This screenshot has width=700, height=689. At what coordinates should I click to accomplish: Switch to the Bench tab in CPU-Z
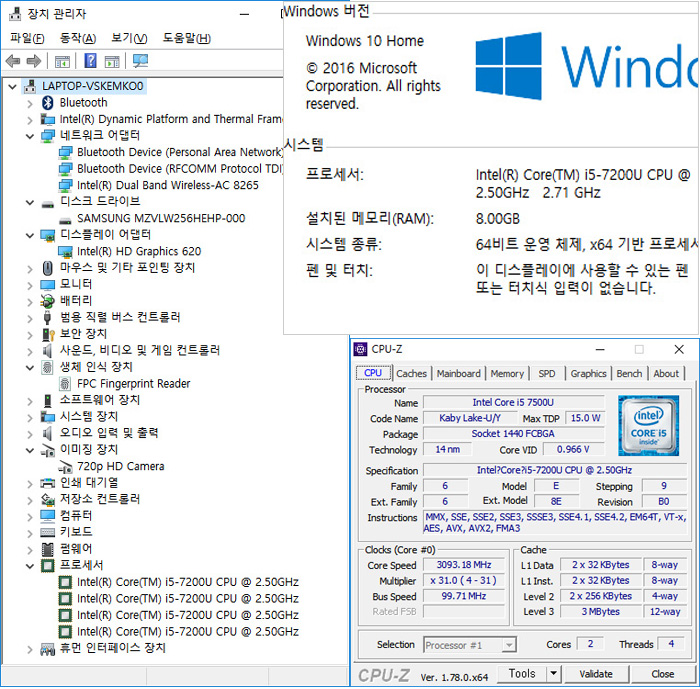[629, 373]
